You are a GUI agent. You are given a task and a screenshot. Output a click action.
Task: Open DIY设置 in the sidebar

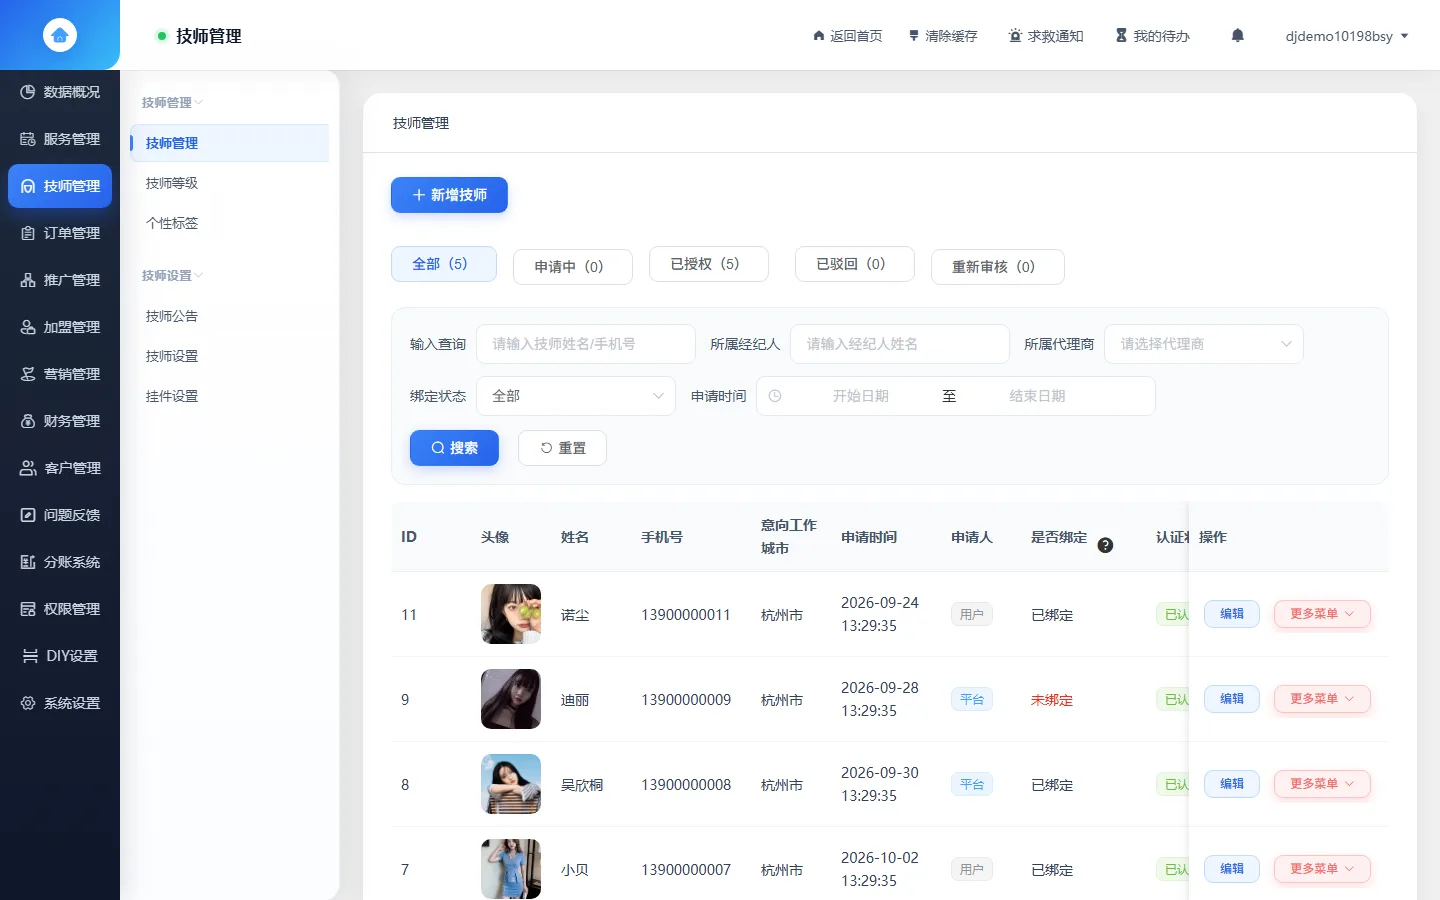pos(60,656)
